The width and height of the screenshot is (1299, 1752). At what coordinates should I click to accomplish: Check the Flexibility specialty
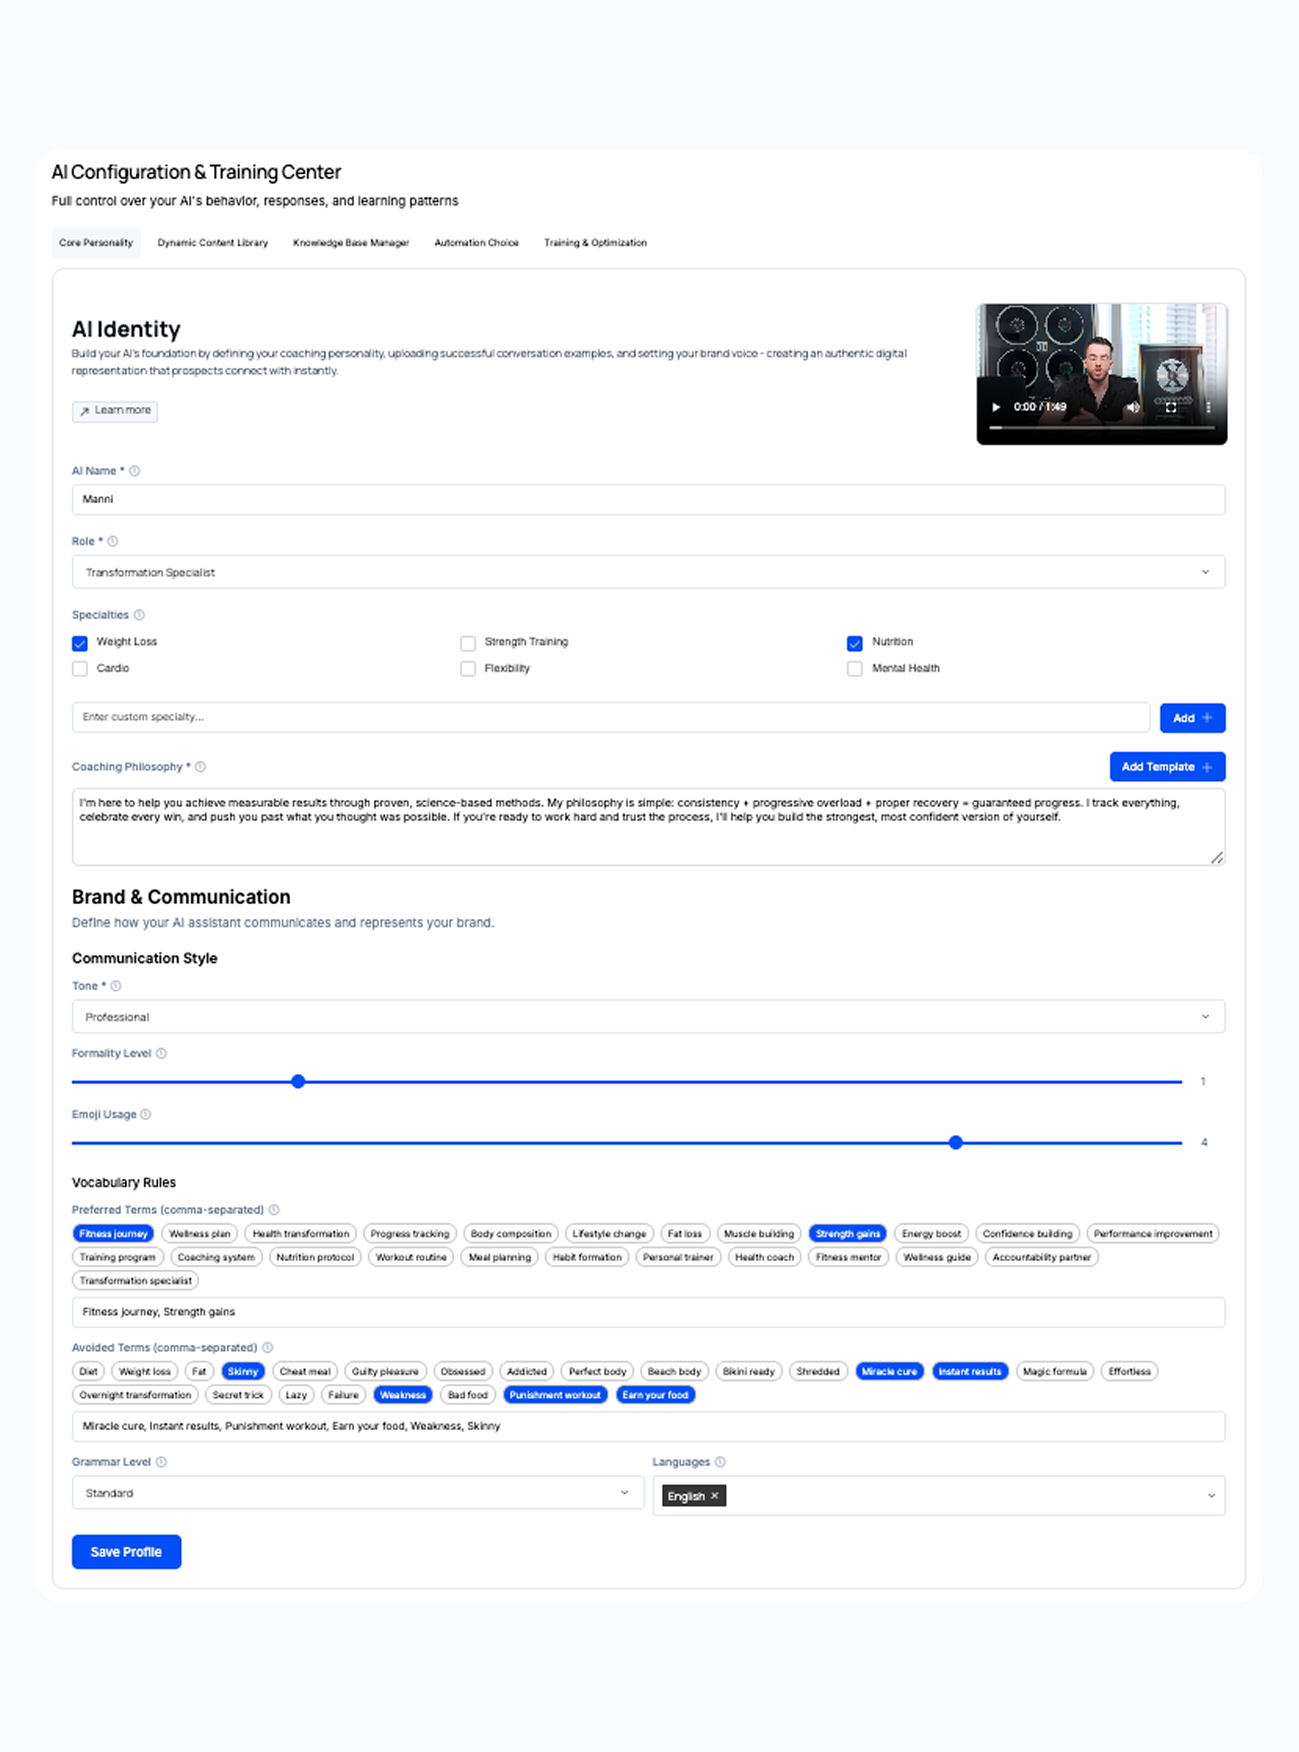[x=468, y=669]
